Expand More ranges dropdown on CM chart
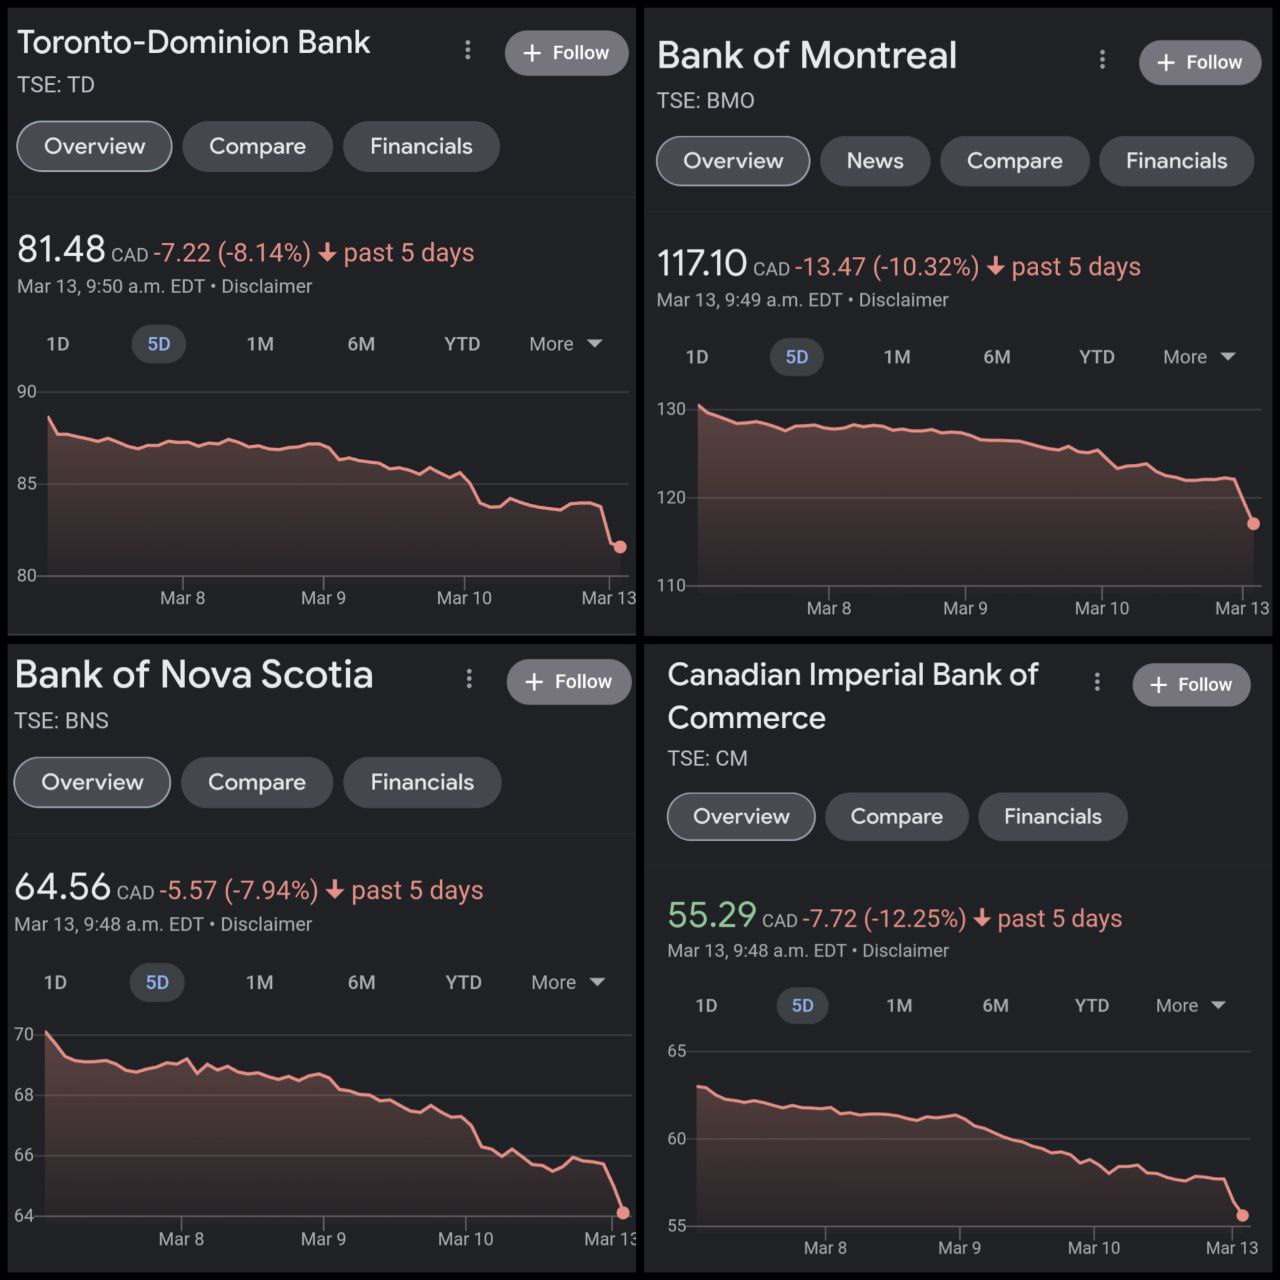1280x1280 pixels. [1190, 1006]
